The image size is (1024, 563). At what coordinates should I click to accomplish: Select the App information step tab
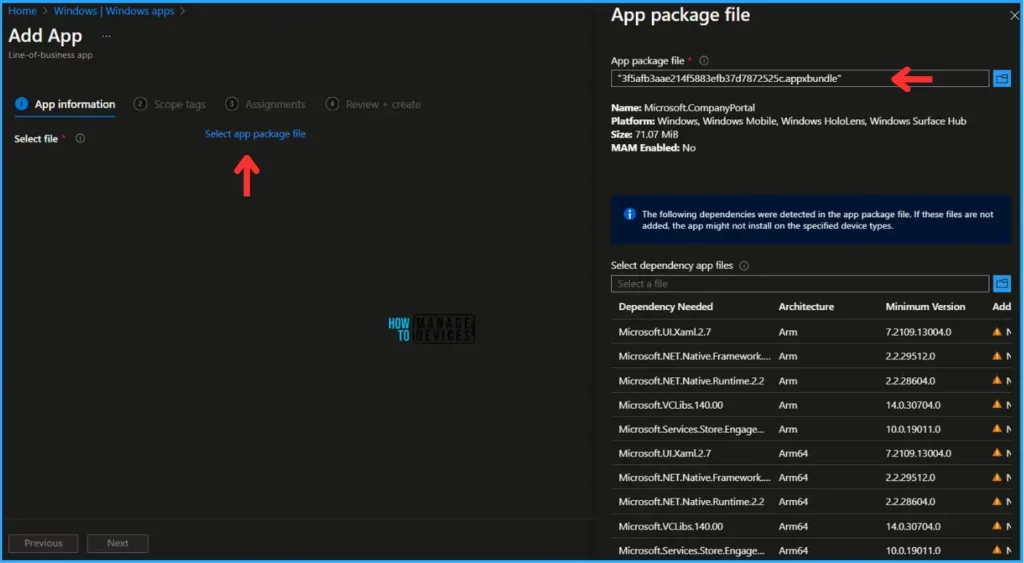pyautogui.click(x=65, y=105)
